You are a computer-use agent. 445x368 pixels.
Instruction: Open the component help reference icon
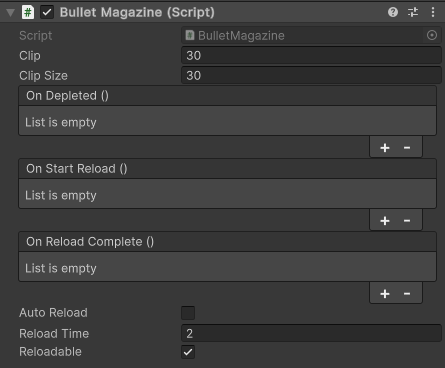pos(393,12)
